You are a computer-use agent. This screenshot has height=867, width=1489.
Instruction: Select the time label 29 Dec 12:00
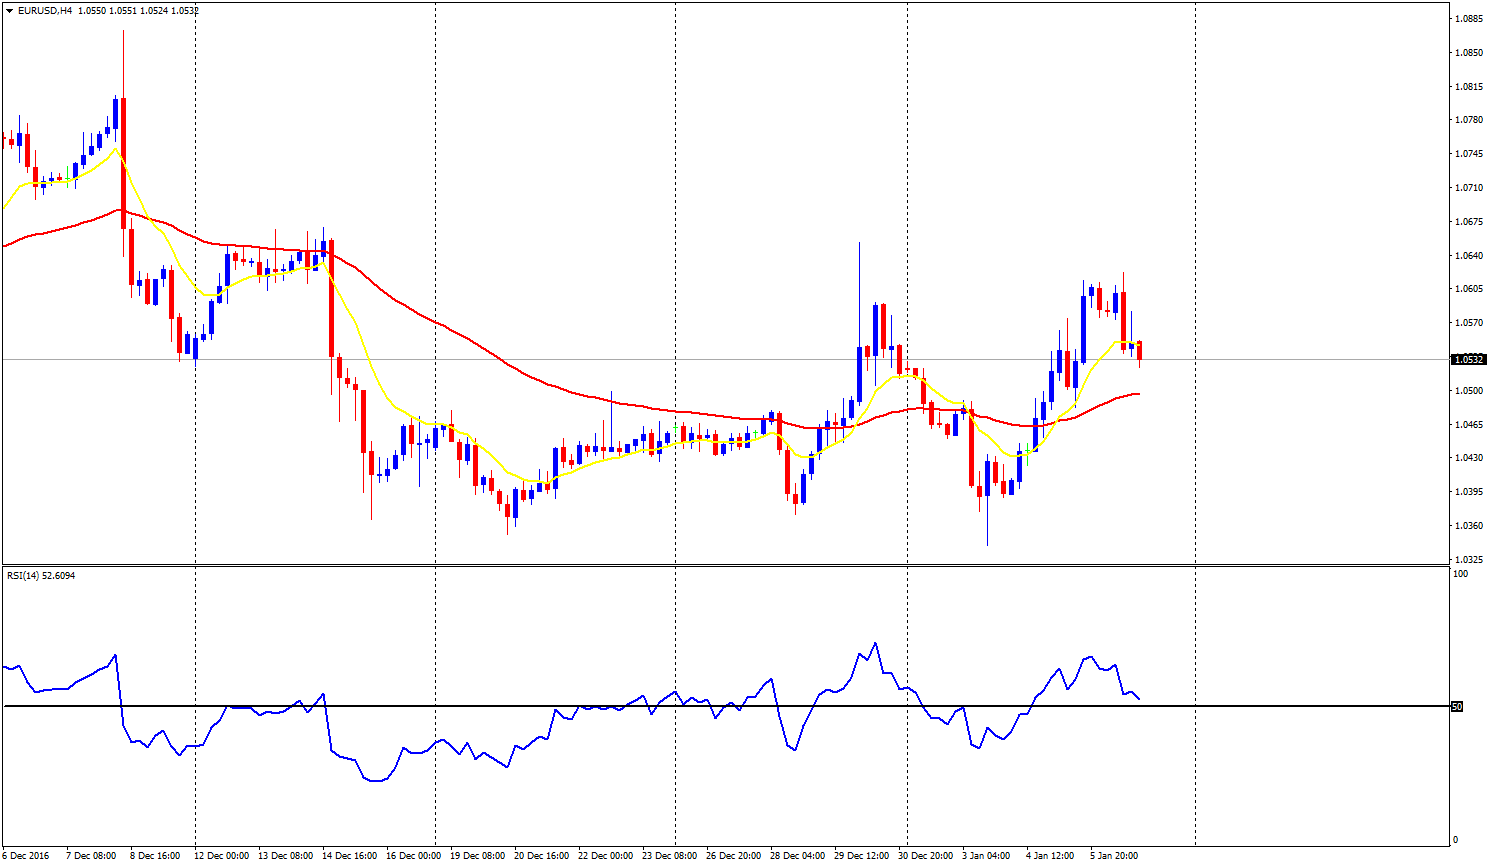(x=862, y=856)
